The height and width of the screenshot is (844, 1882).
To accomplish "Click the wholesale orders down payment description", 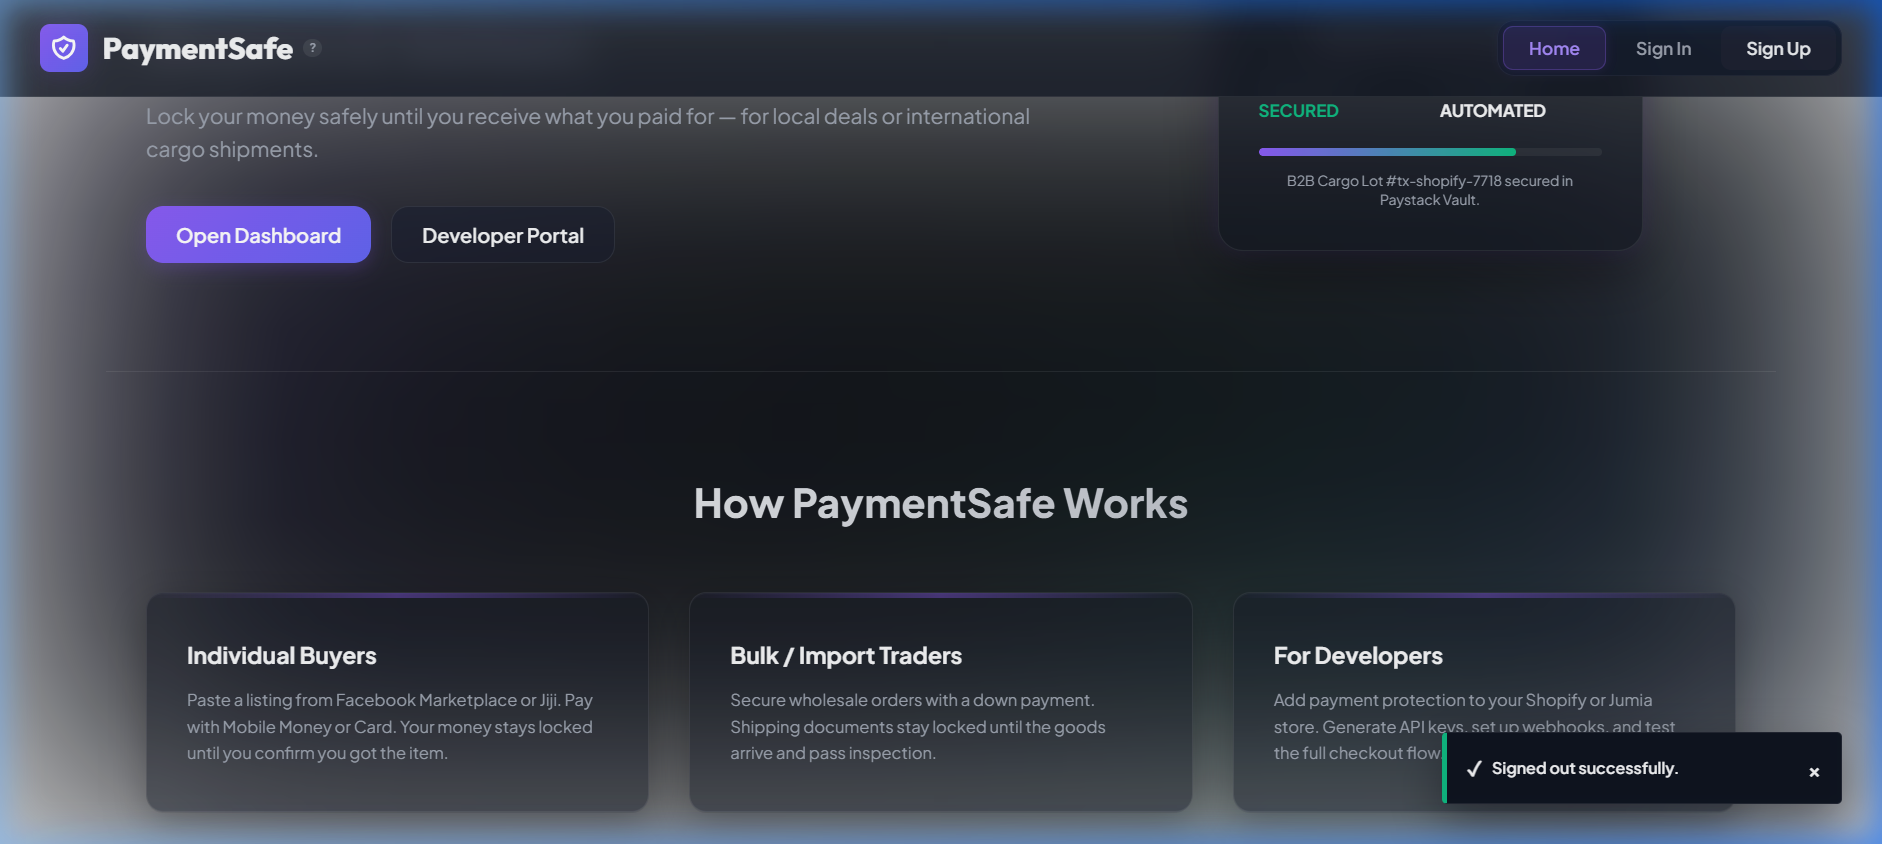I will pyautogui.click(x=918, y=727).
